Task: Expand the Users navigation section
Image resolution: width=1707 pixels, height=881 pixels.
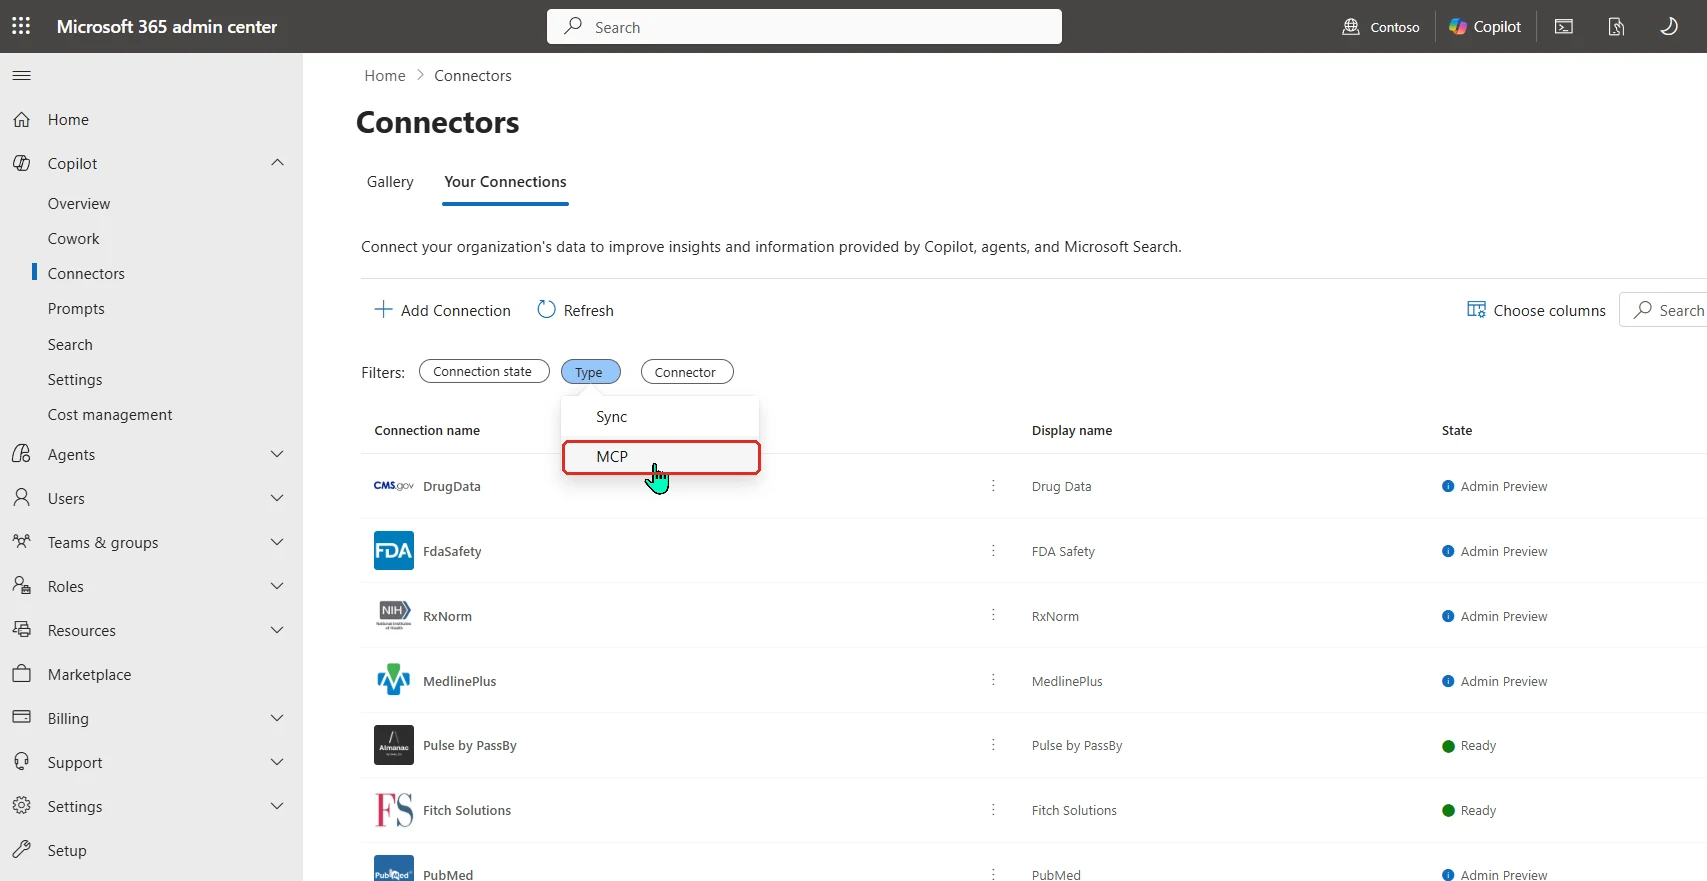Action: pos(277,498)
